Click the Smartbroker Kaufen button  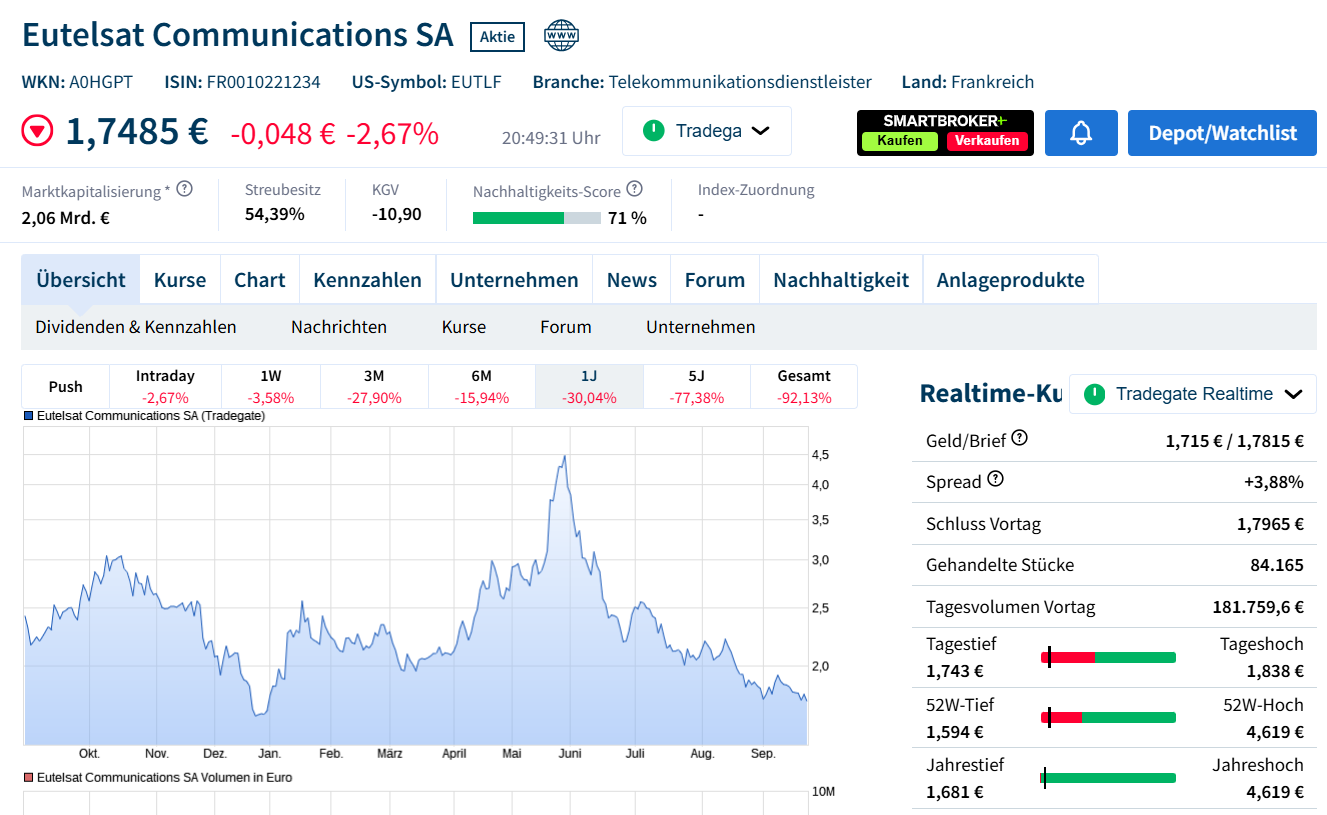click(900, 141)
